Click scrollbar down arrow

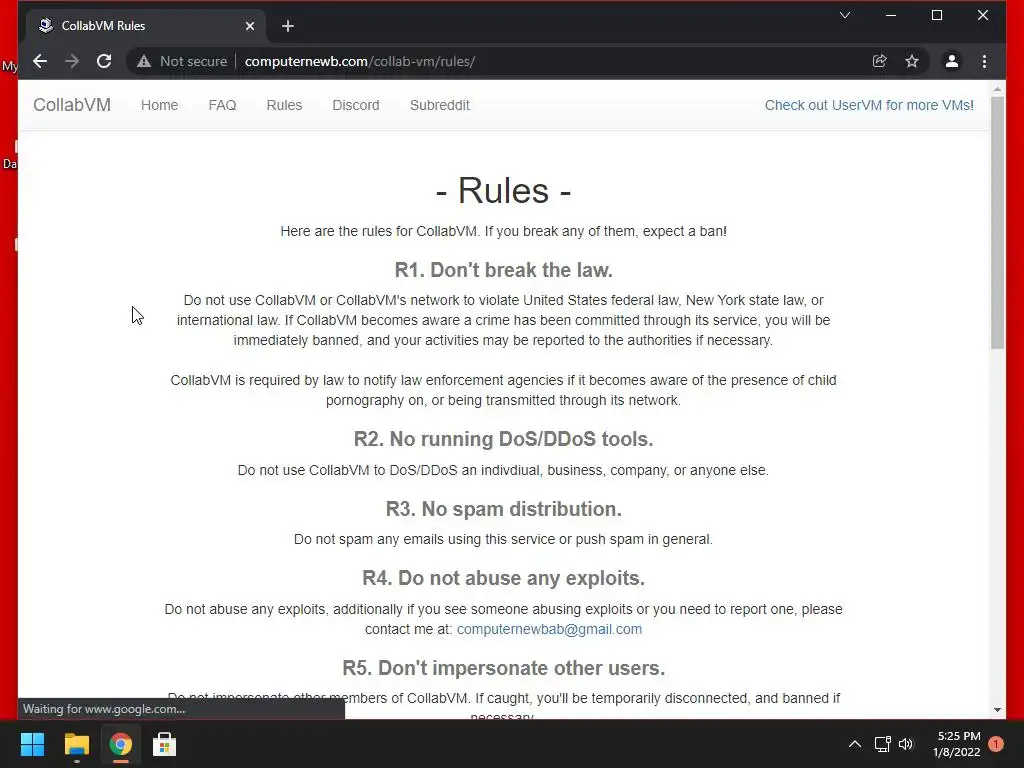(x=997, y=710)
